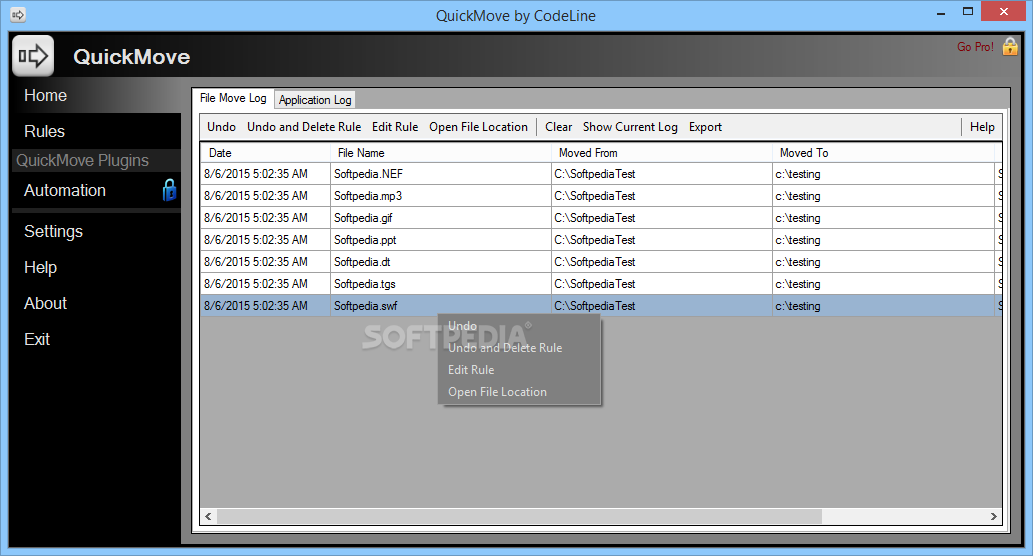Click the QuickMove arrow logo icon
This screenshot has width=1033, height=556.
(33, 56)
